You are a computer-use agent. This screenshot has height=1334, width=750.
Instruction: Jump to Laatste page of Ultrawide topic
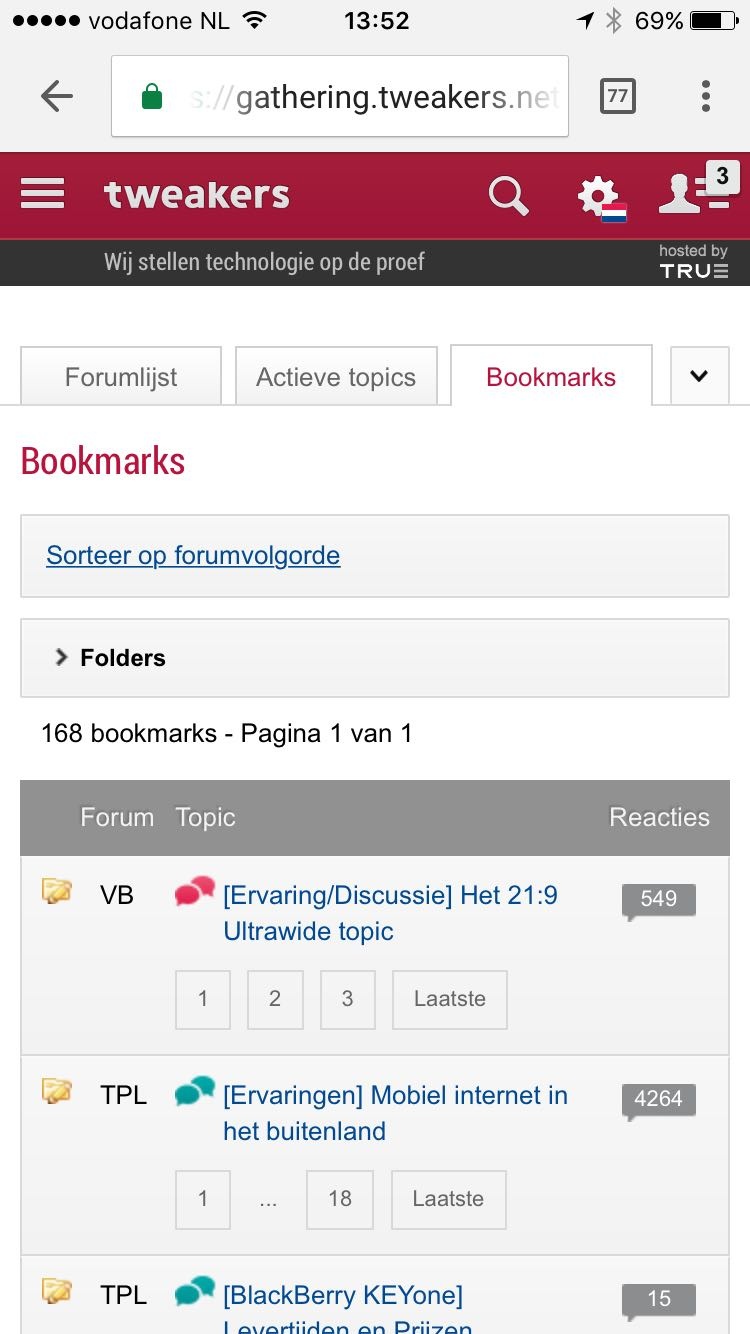(449, 999)
